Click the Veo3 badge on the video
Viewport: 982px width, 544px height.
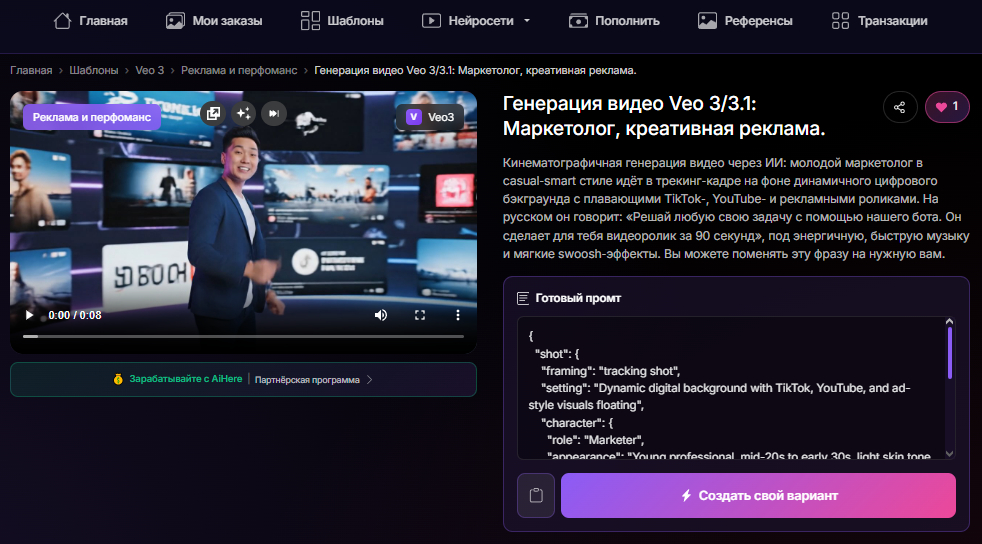430,117
